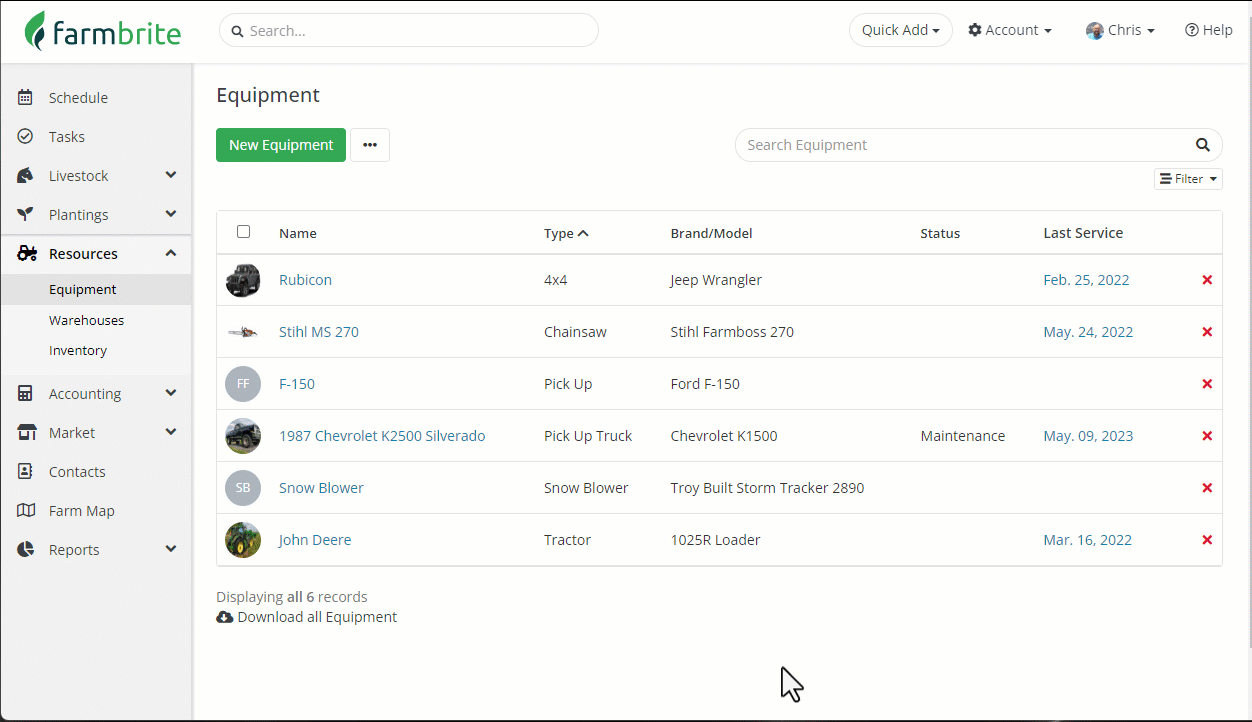Open the SB avatar for Snow Blower

pos(243,488)
